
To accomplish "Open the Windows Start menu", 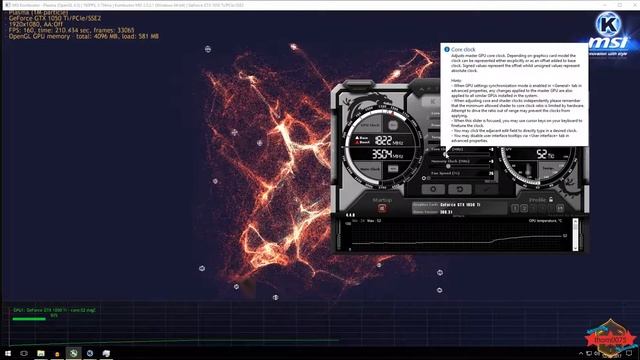I will [x=8, y=353].
